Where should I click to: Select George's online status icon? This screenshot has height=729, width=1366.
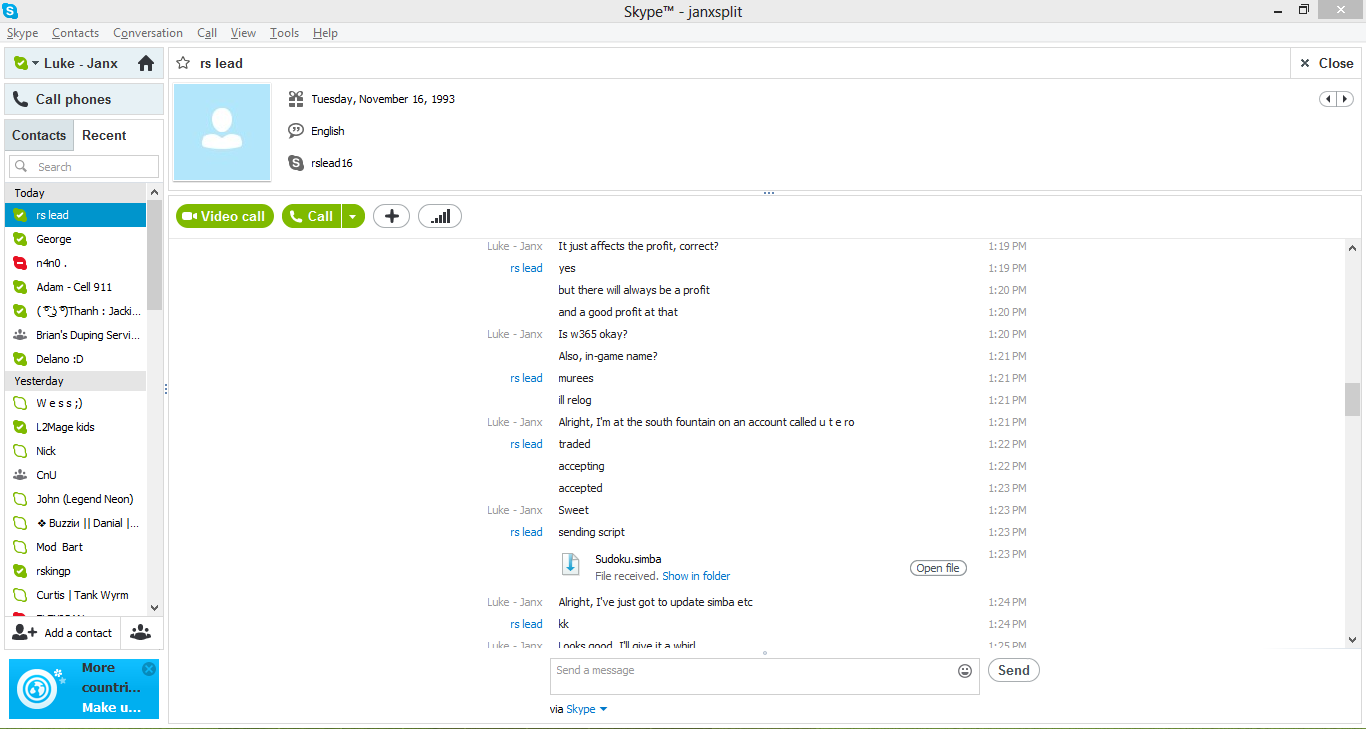coord(20,239)
